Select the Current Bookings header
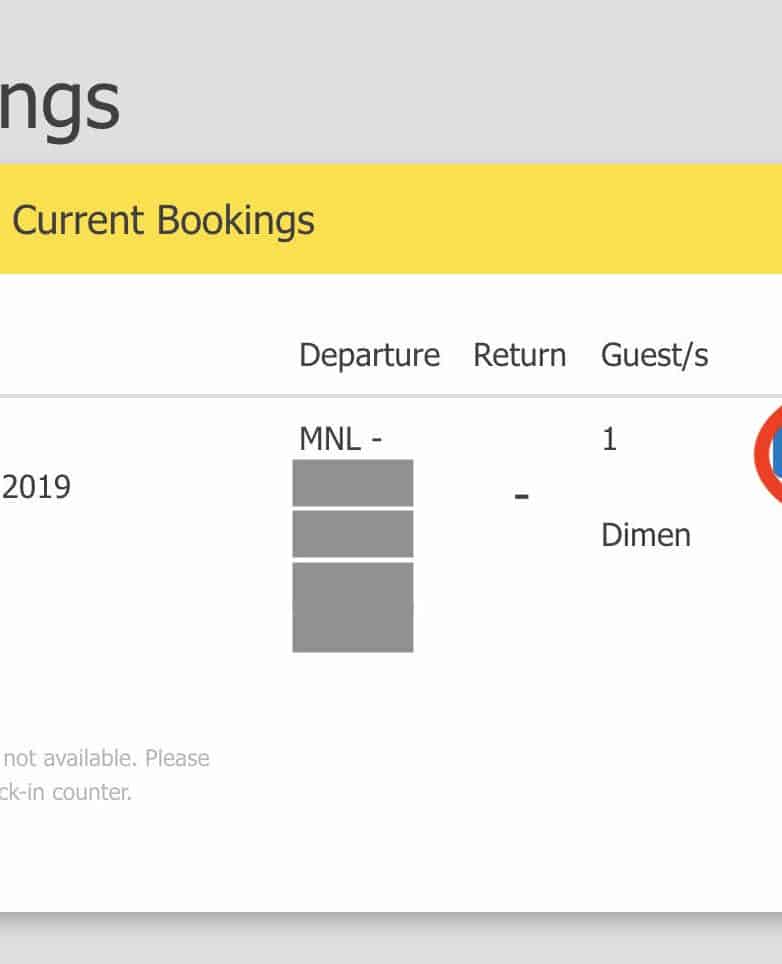Image resolution: width=782 pixels, height=964 pixels. click(163, 220)
